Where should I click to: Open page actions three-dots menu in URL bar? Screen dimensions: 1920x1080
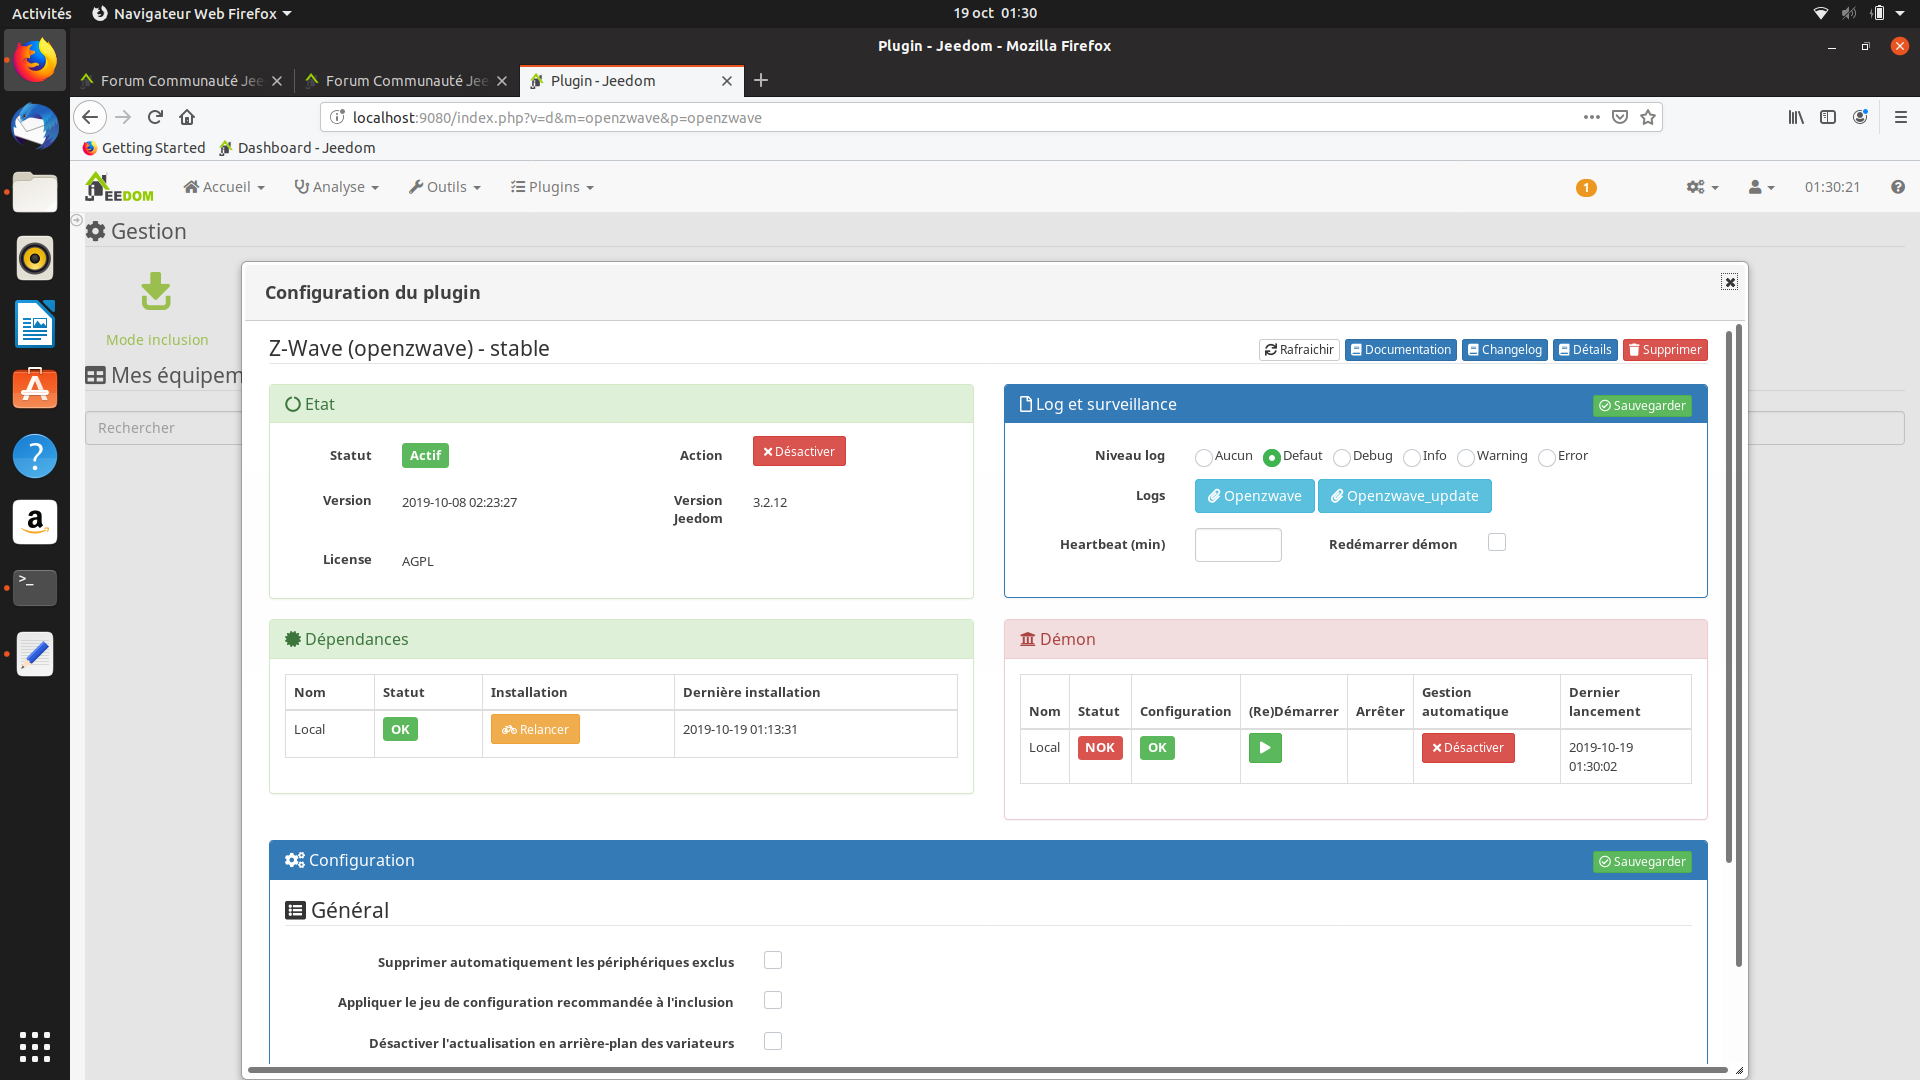1592,117
